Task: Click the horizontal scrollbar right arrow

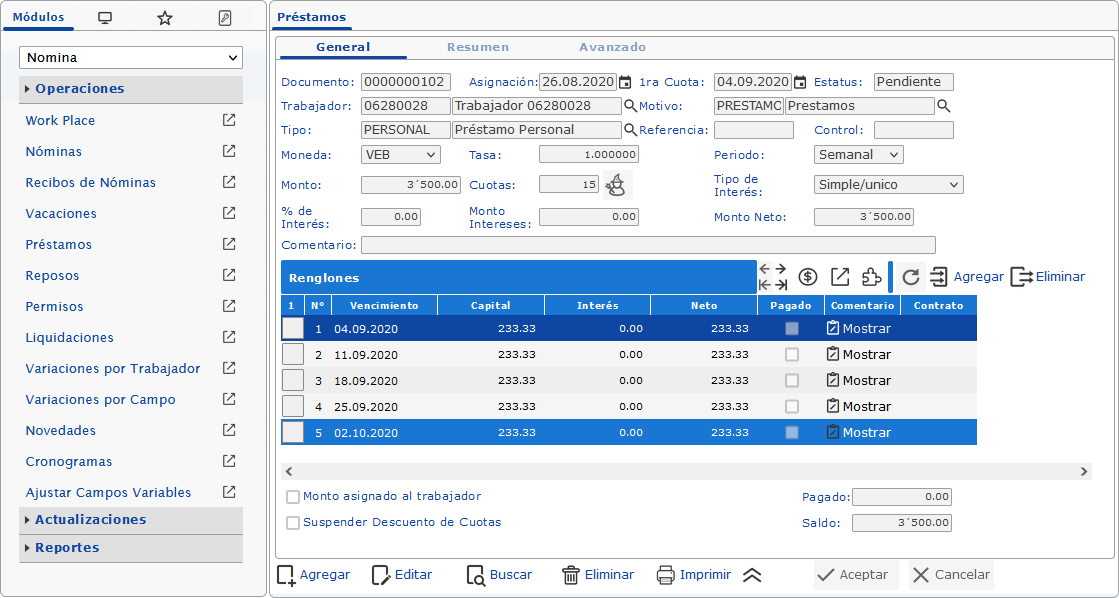Action: click(1084, 472)
